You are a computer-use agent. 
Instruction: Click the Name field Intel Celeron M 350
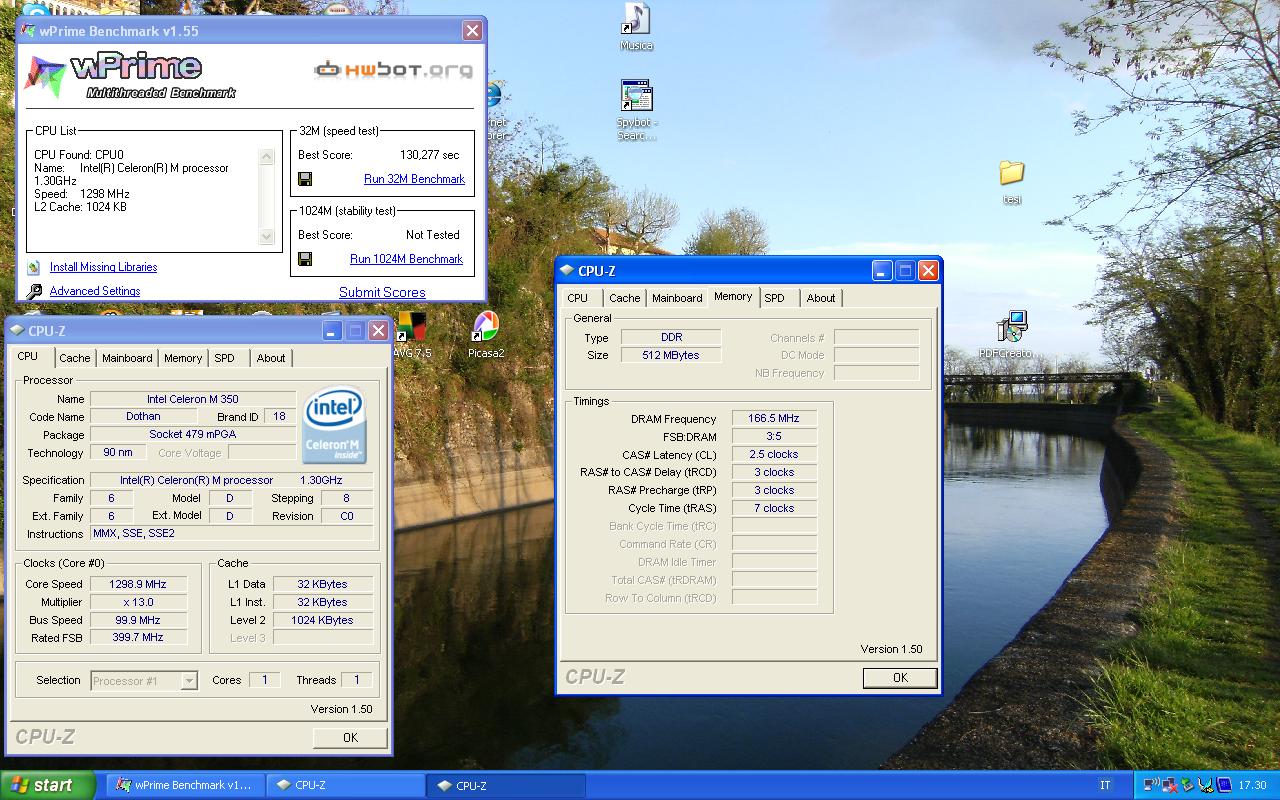(193, 399)
